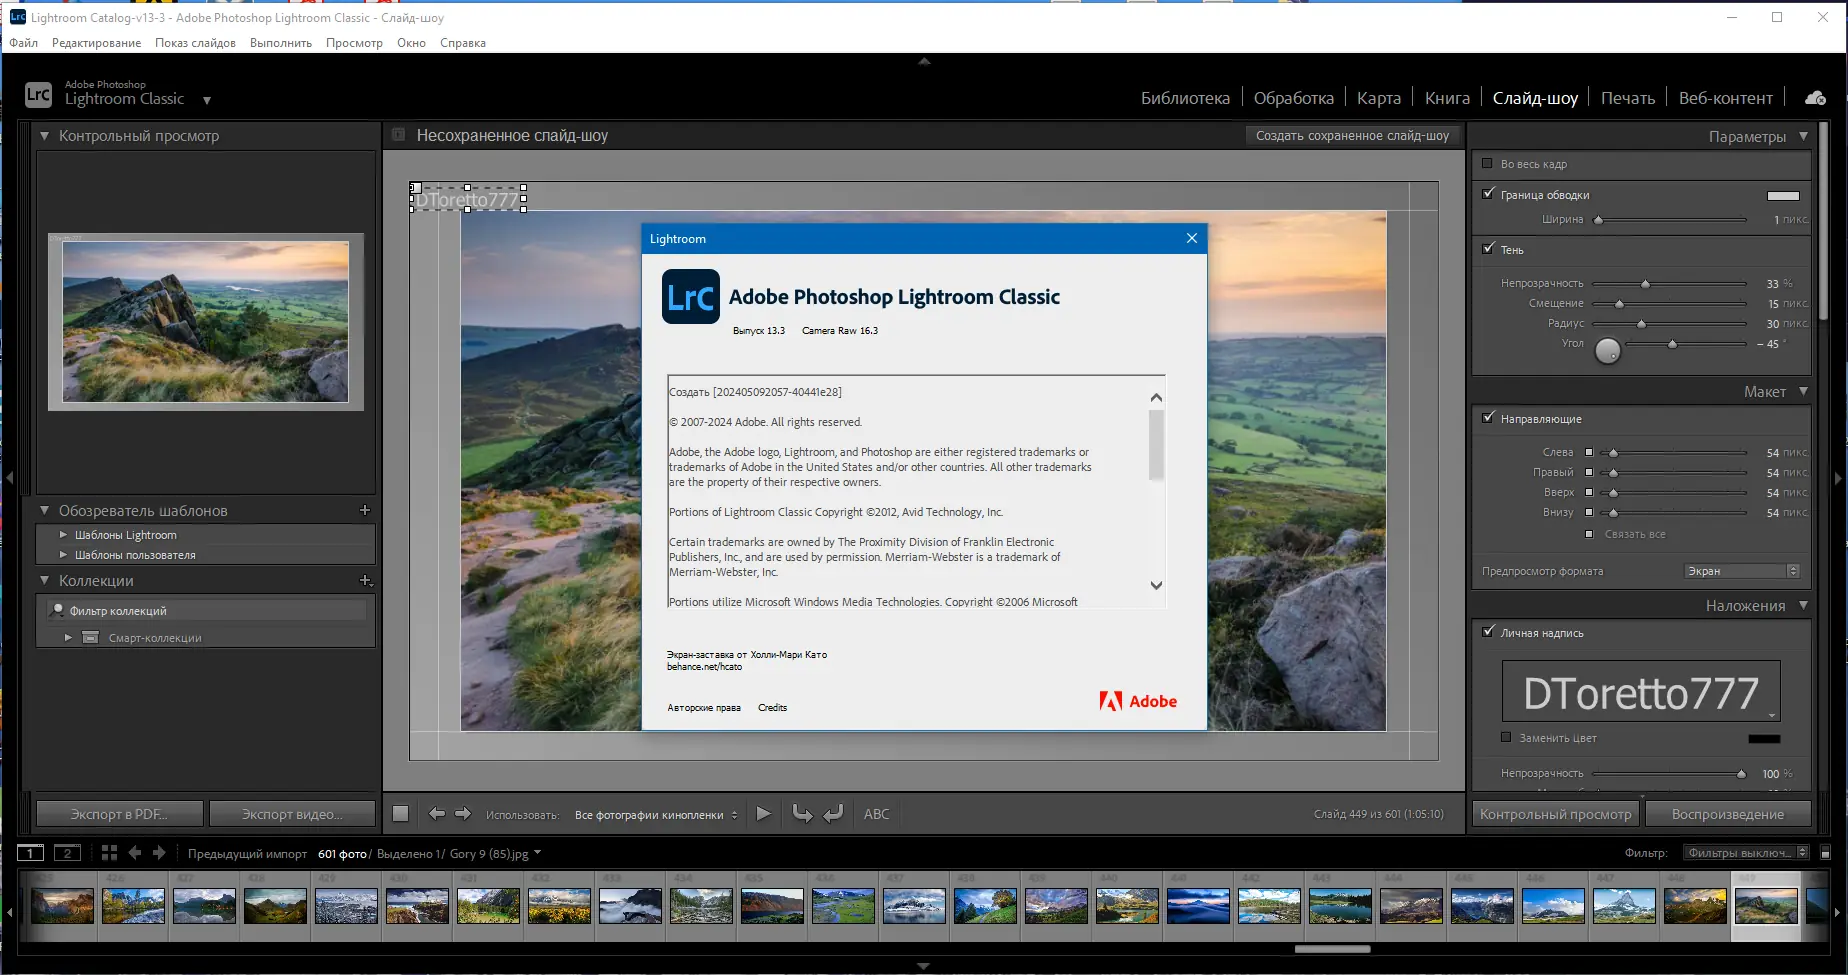The image size is (1848, 975).
Task: Add new collection with plus icon
Action: (x=365, y=580)
